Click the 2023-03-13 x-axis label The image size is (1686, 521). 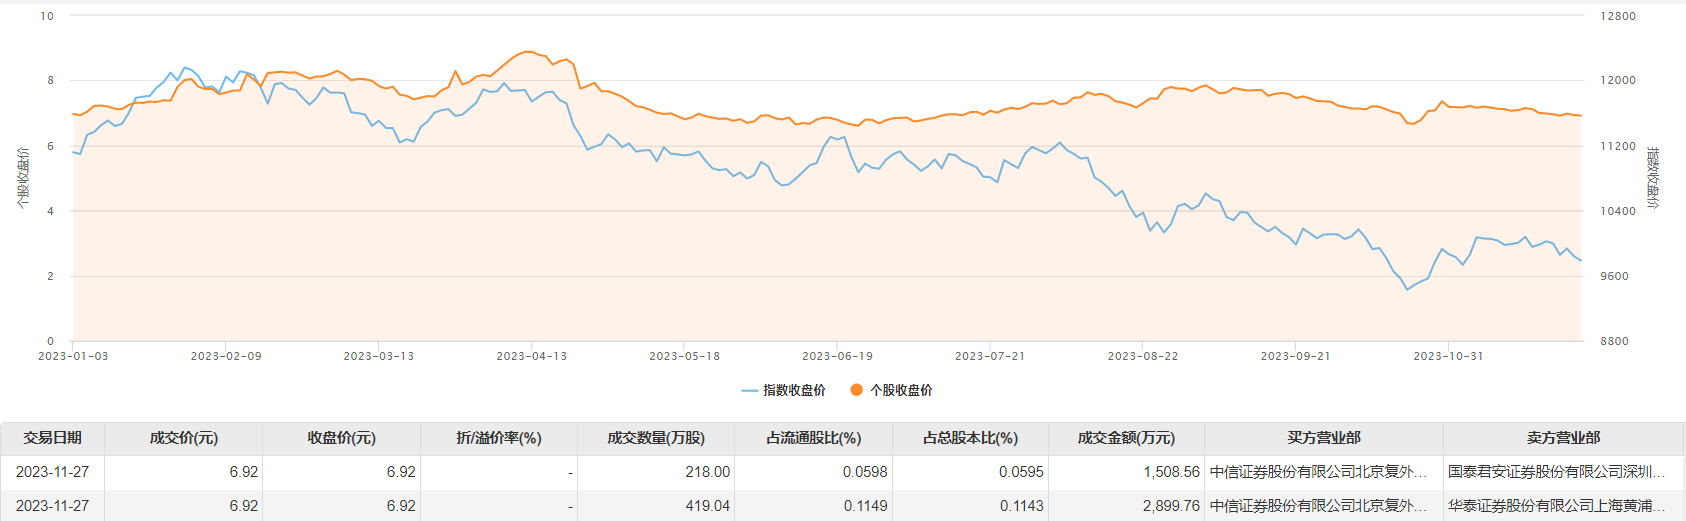click(x=379, y=356)
